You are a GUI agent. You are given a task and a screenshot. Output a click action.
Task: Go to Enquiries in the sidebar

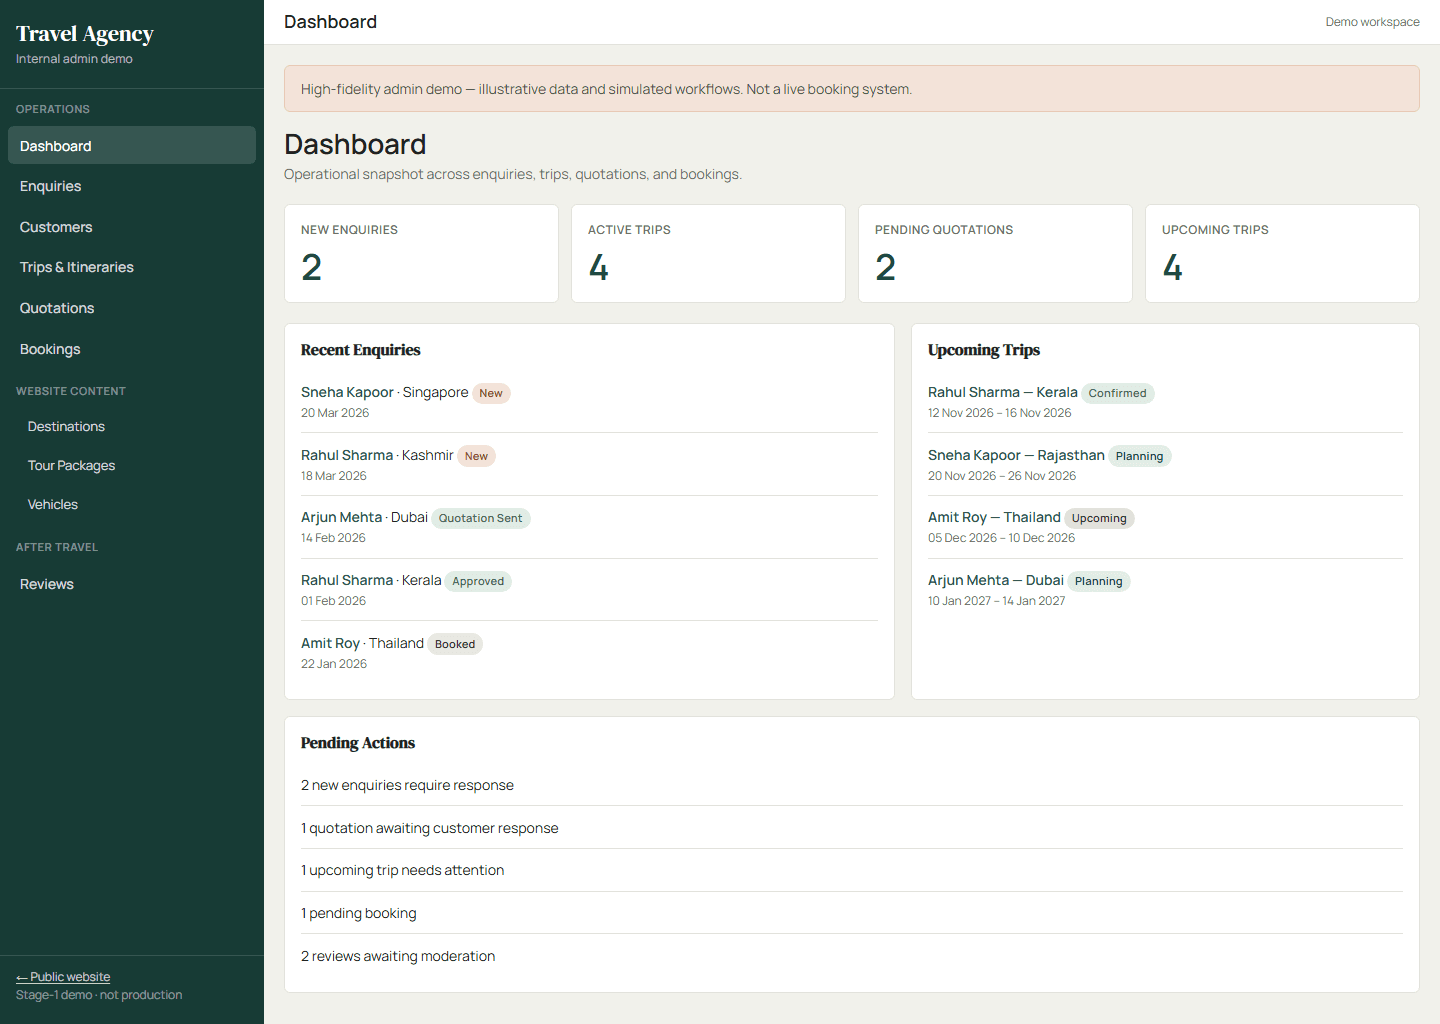[x=132, y=186]
